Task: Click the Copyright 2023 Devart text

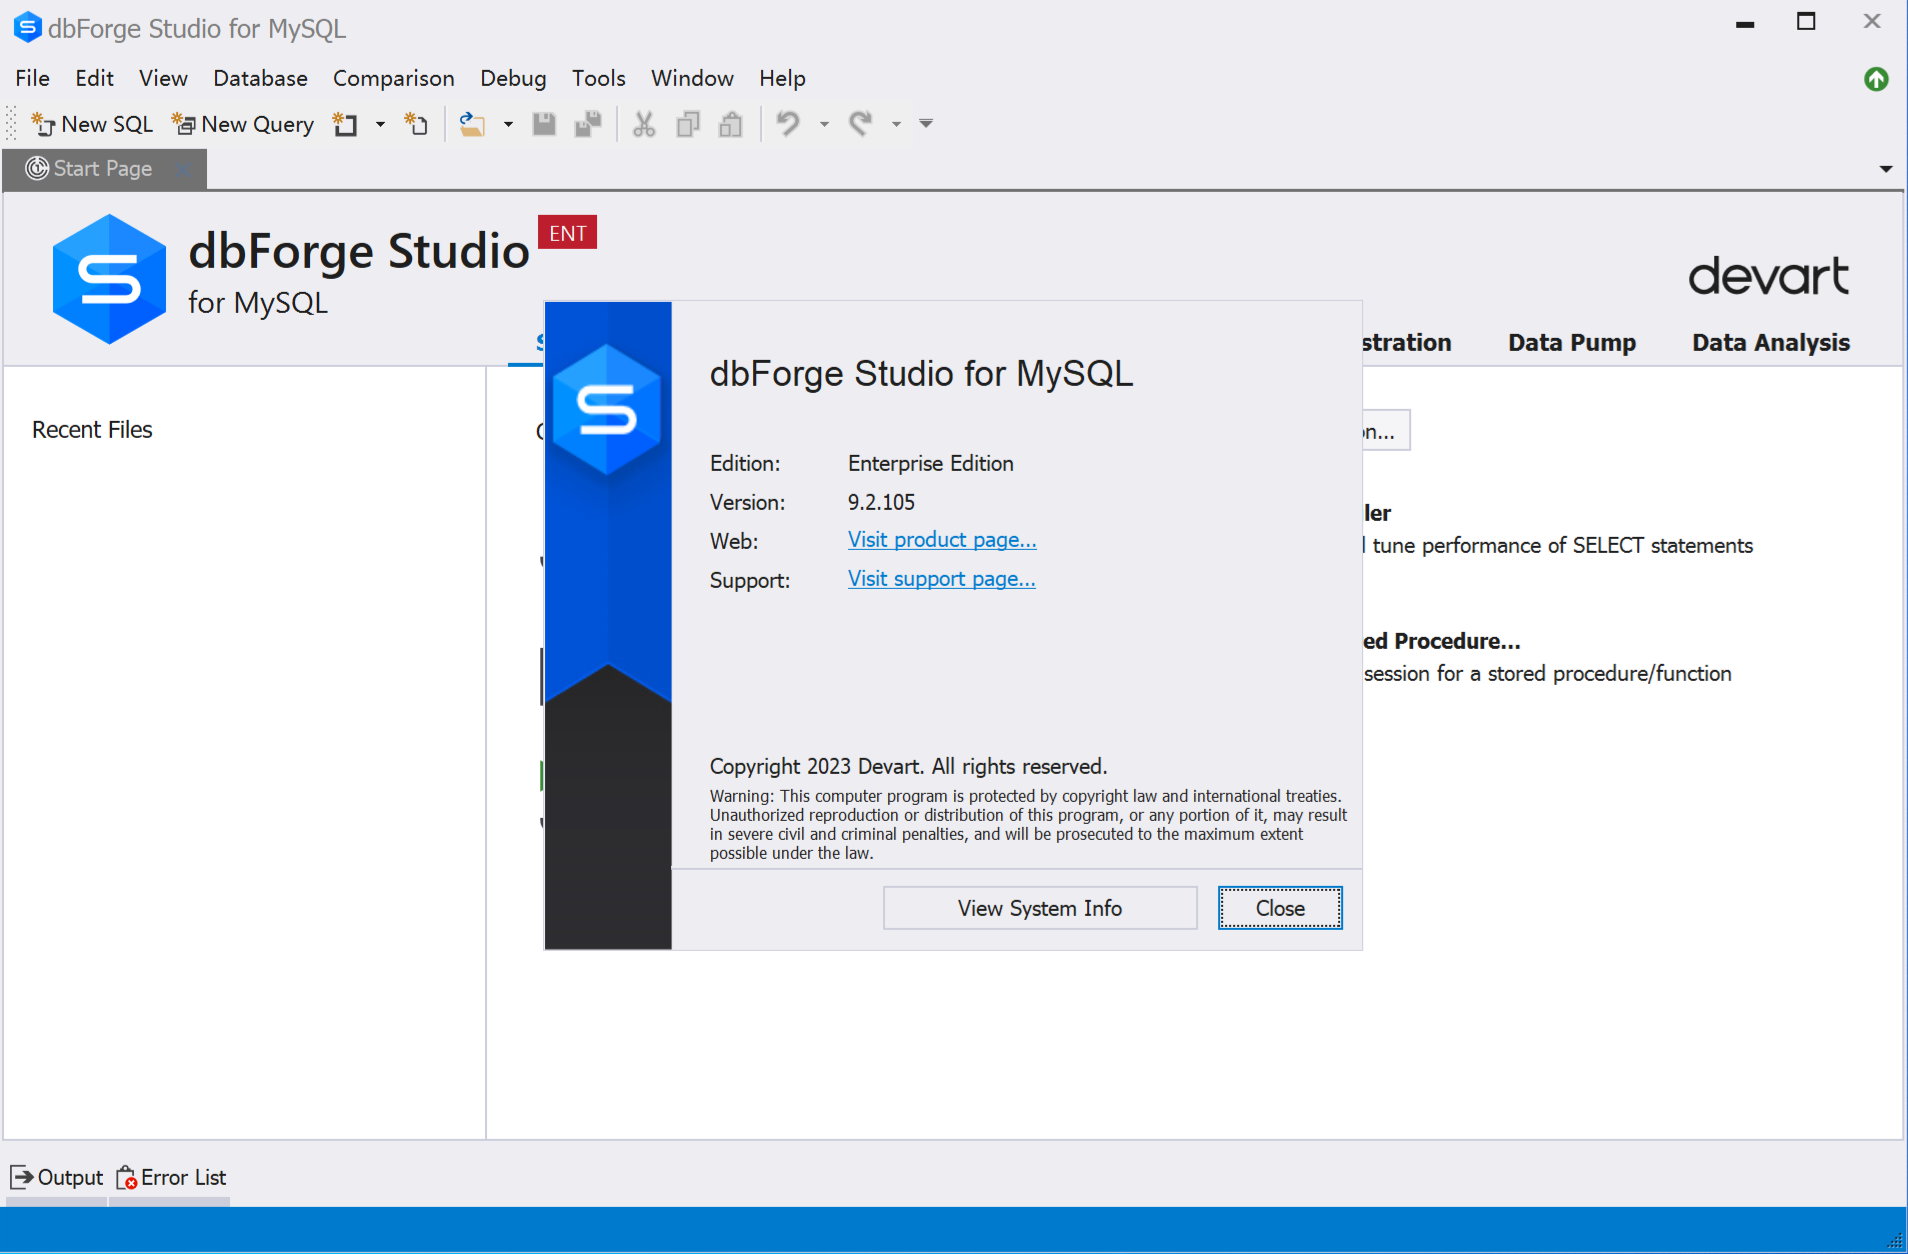Action: point(908,766)
